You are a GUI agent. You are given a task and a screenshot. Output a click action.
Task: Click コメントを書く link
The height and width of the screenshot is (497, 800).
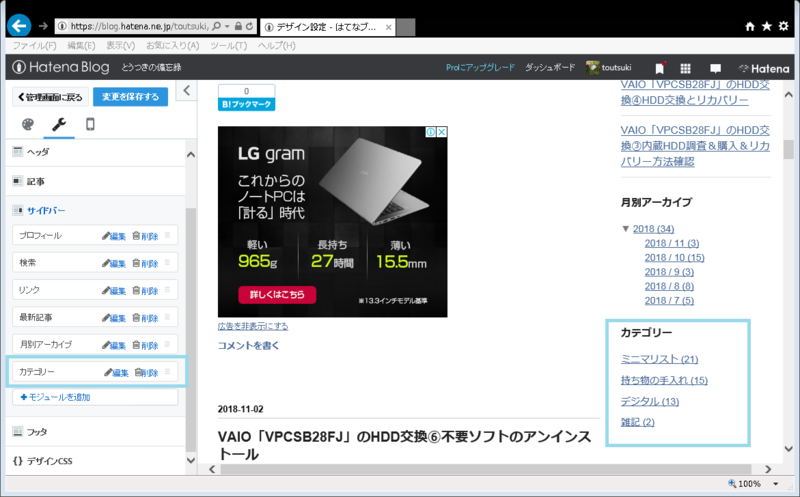click(x=248, y=345)
